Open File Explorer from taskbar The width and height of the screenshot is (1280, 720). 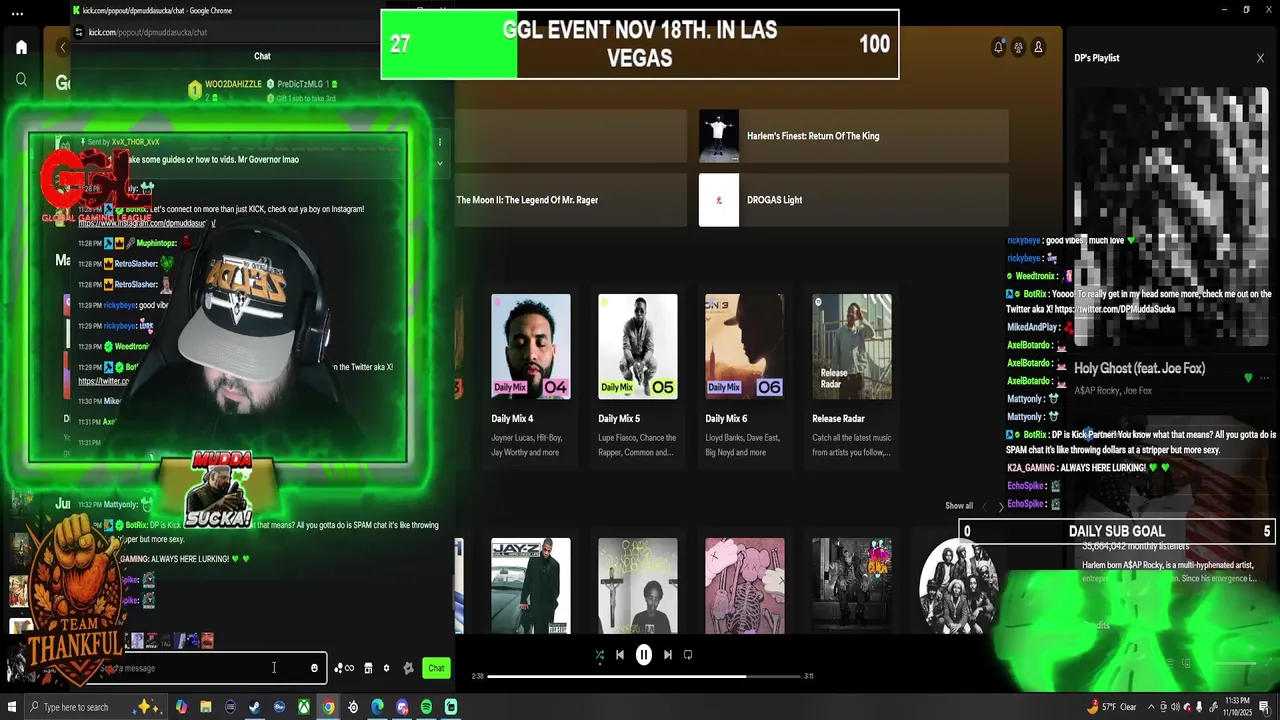pyautogui.click(x=205, y=707)
